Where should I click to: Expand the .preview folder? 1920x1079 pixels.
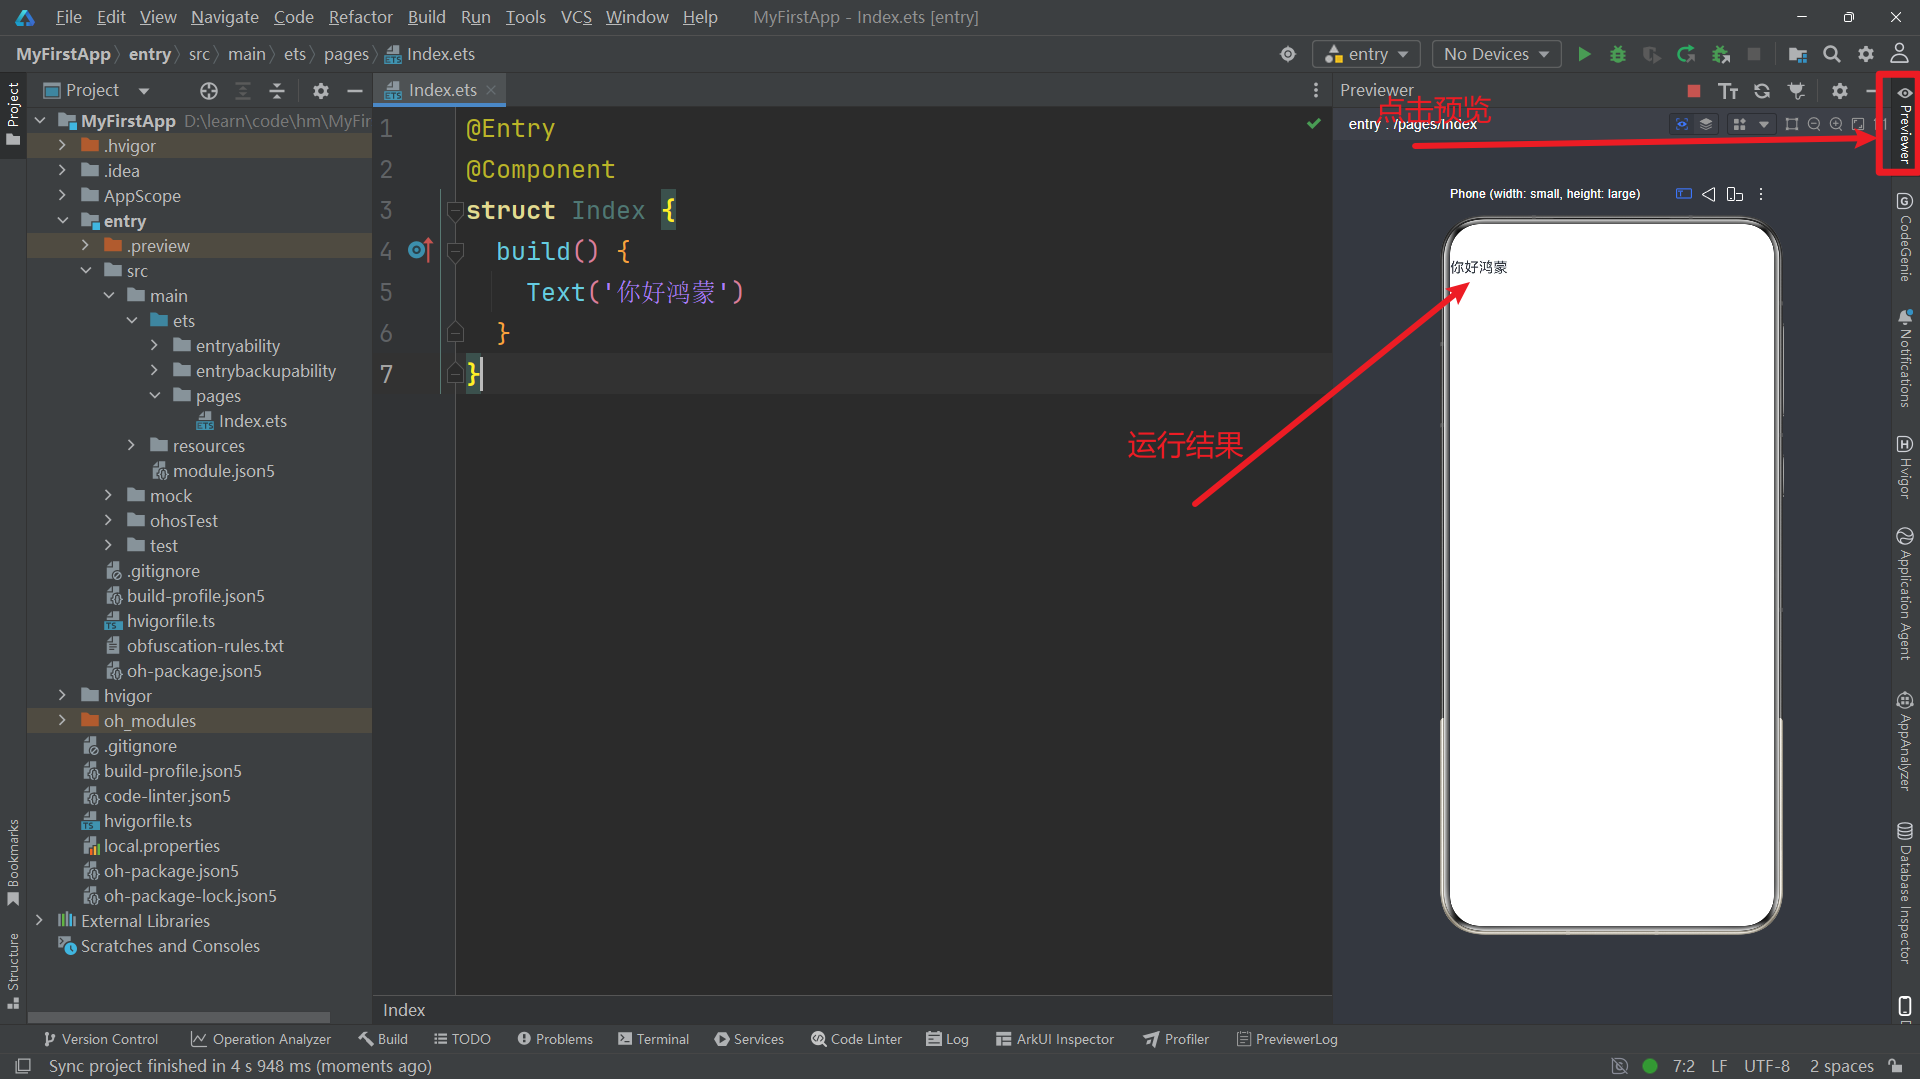85,246
